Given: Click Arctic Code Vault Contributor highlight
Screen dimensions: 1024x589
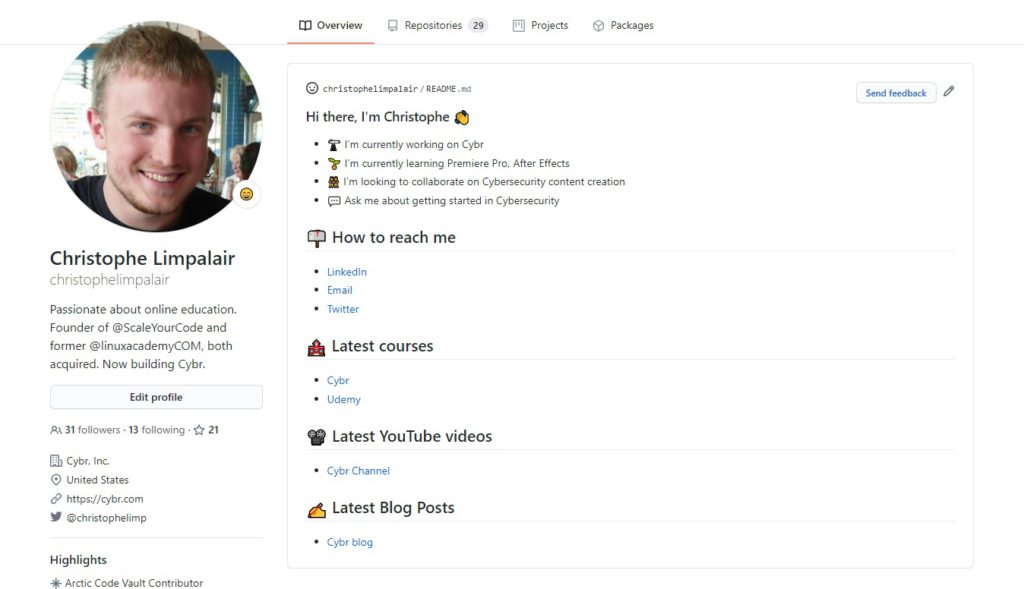Looking at the screenshot, I should [134, 582].
